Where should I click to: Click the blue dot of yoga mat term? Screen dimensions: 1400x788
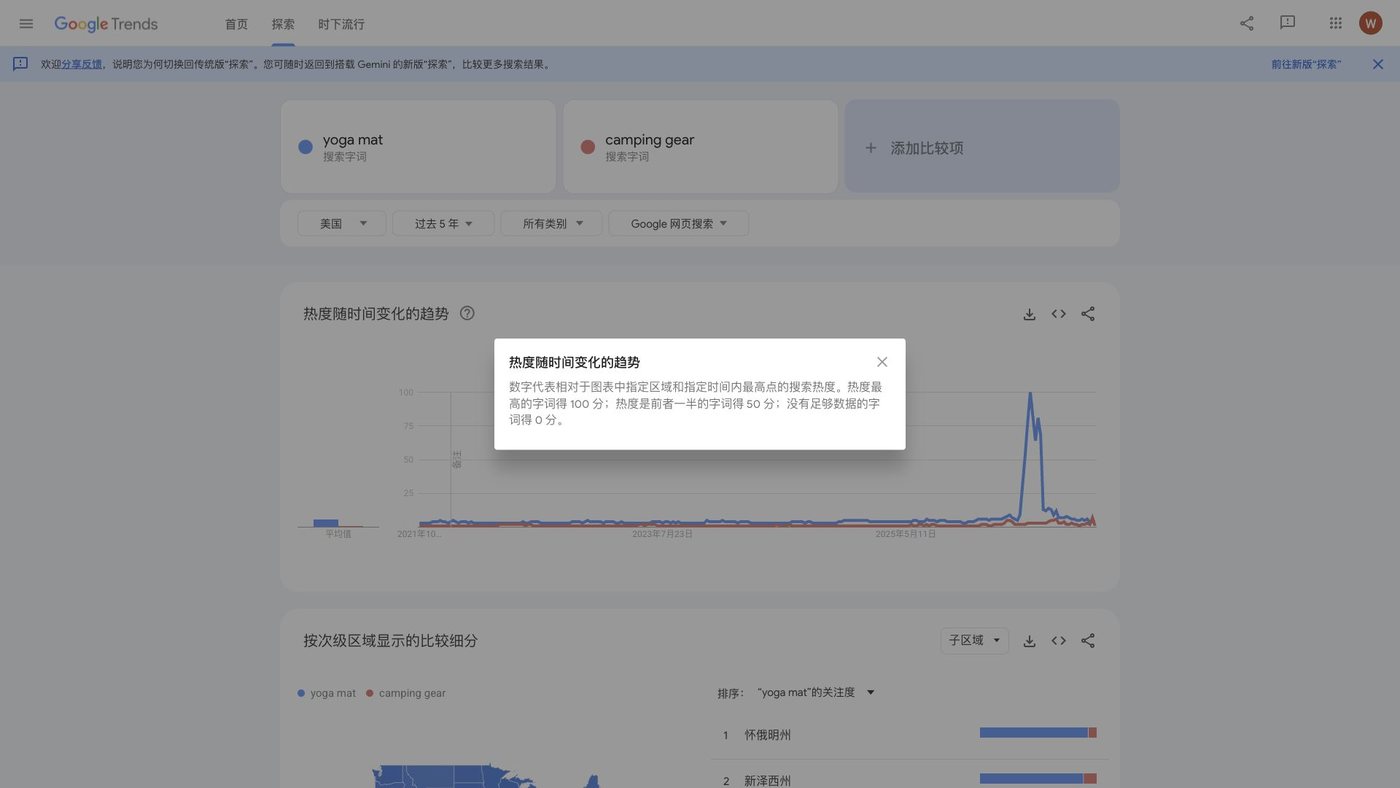coord(306,147)
